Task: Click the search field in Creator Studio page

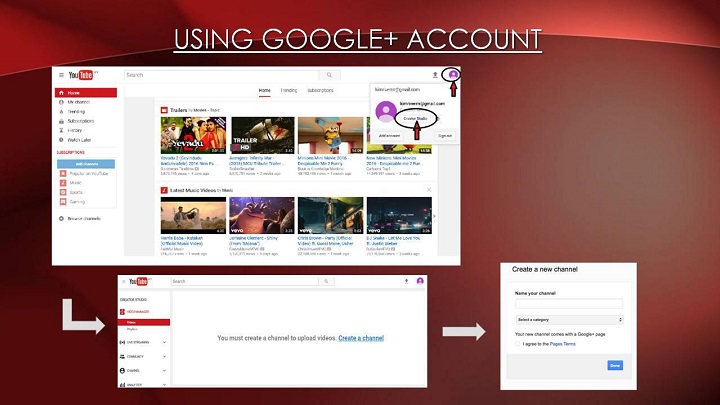Action: tap(244, 281)
